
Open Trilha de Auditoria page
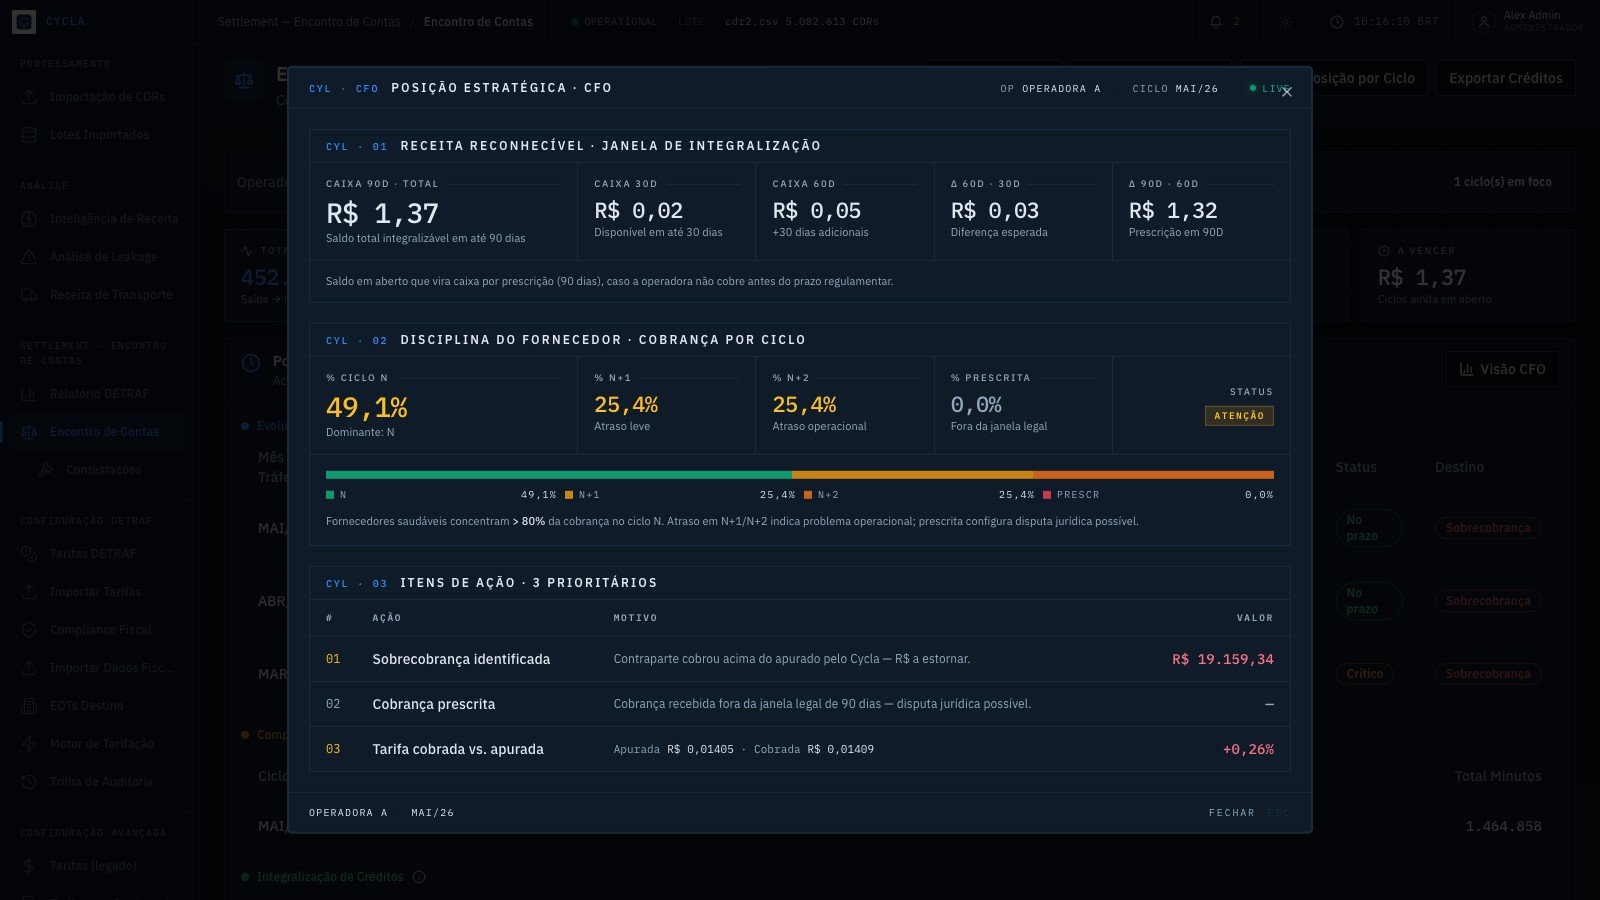[x=101, y=782]
